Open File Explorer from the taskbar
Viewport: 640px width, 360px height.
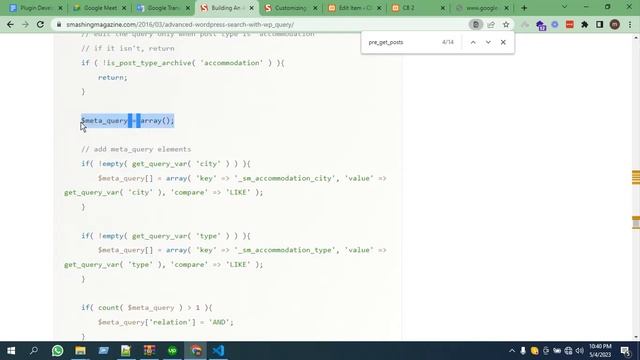pos(80,351)
